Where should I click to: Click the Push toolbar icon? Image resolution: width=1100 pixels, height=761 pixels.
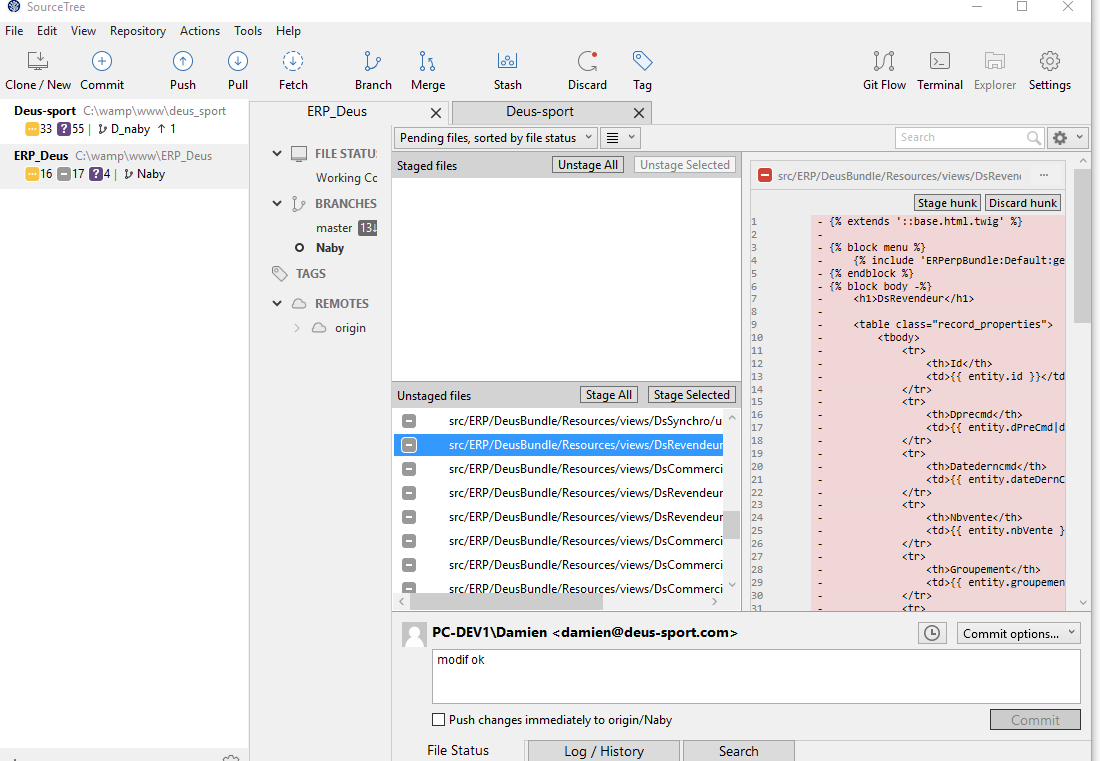tap(182, 62)
